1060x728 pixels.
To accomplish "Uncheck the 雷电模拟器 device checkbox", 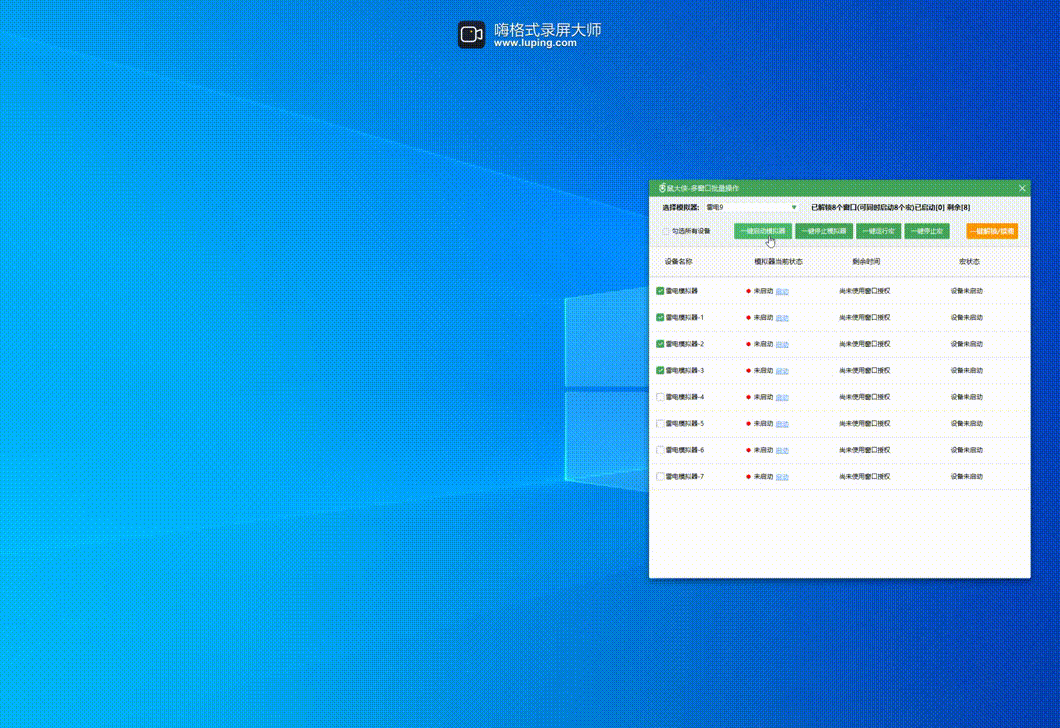I will pos(660,291).
